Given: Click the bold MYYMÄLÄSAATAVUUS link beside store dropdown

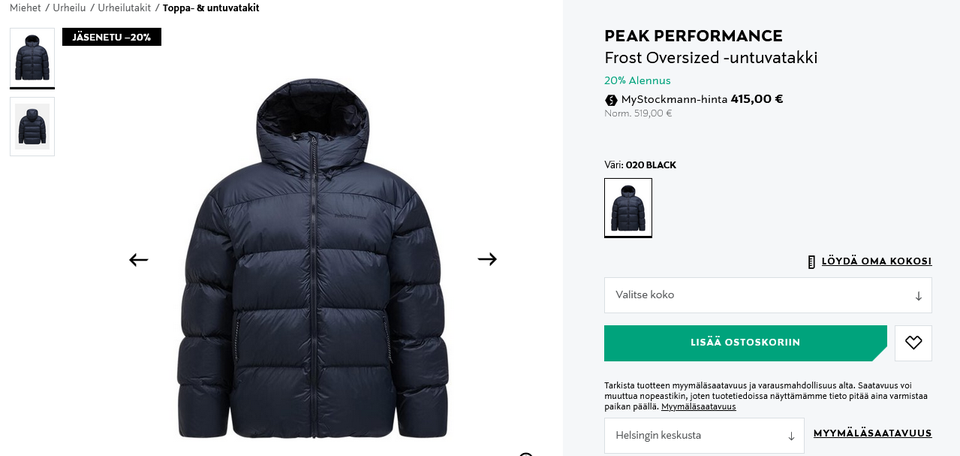Looking at the screenshot, I should click(x=872, y=433).
